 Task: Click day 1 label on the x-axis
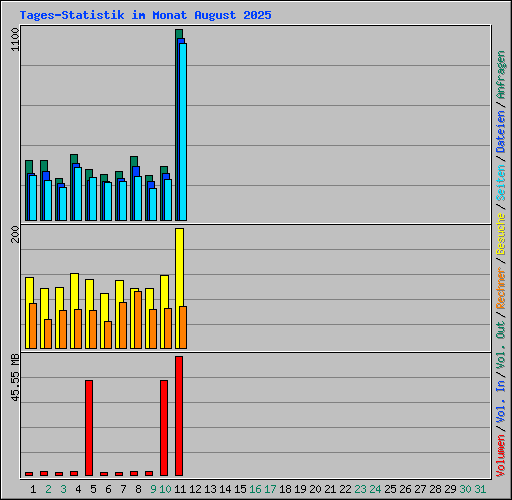tap(33, 489)
